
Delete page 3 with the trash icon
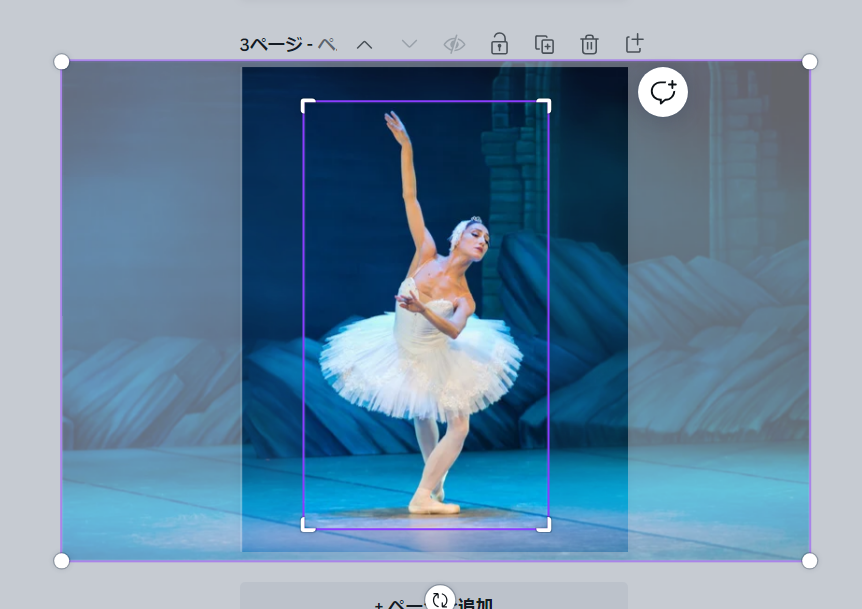point(589,44)
